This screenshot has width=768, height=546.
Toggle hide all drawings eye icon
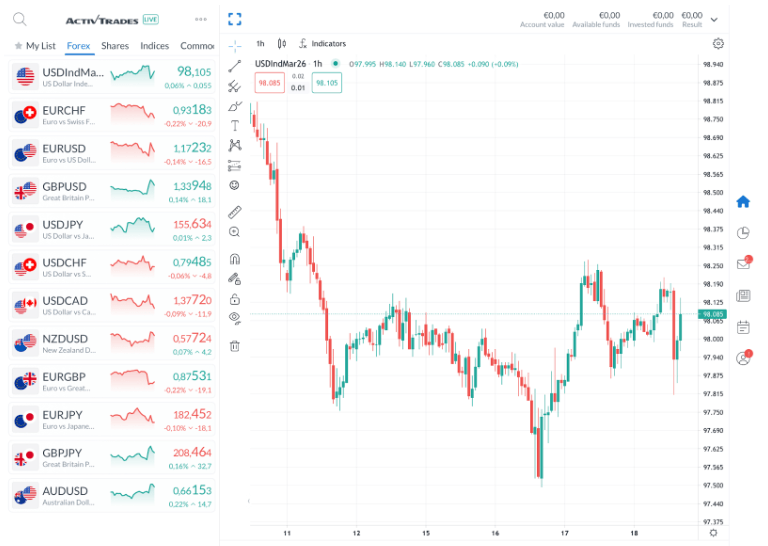(x=235, y=318)
